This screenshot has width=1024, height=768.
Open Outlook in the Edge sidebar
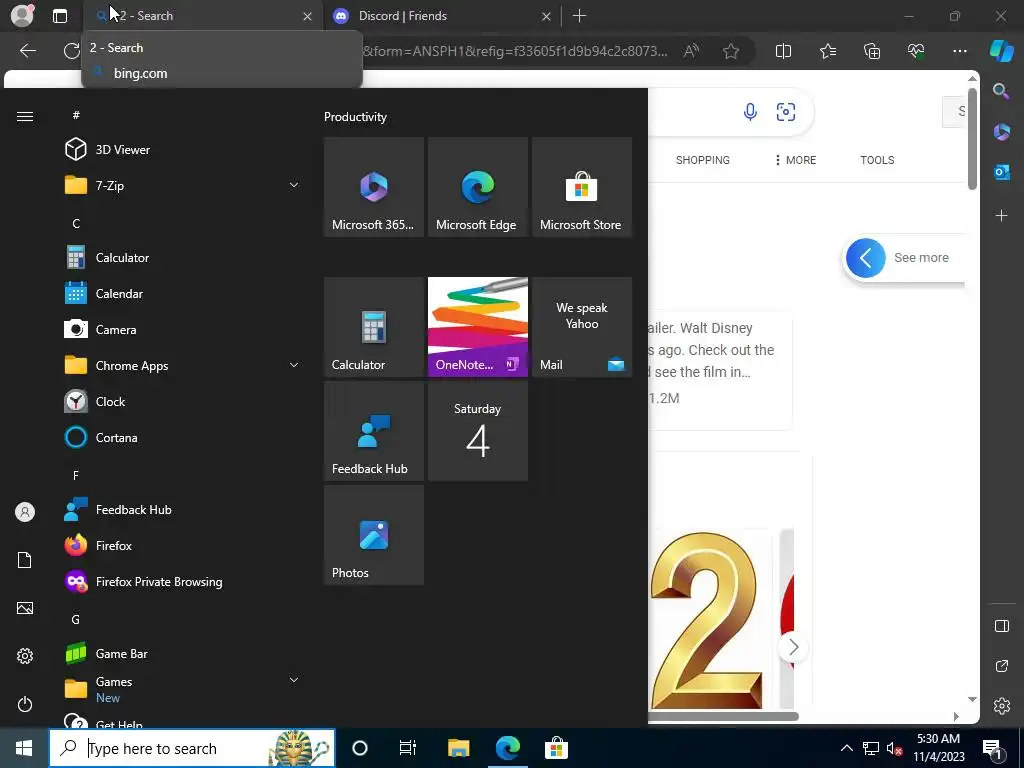coord(1001,172)
